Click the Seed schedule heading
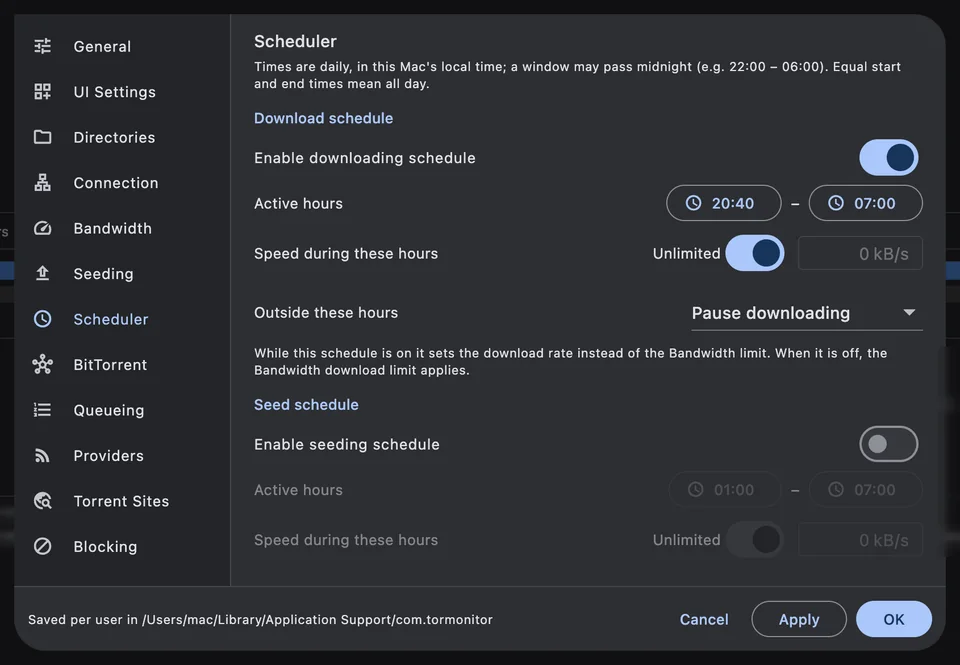Viewport: 960px width, 665px height. coord(306,405)
